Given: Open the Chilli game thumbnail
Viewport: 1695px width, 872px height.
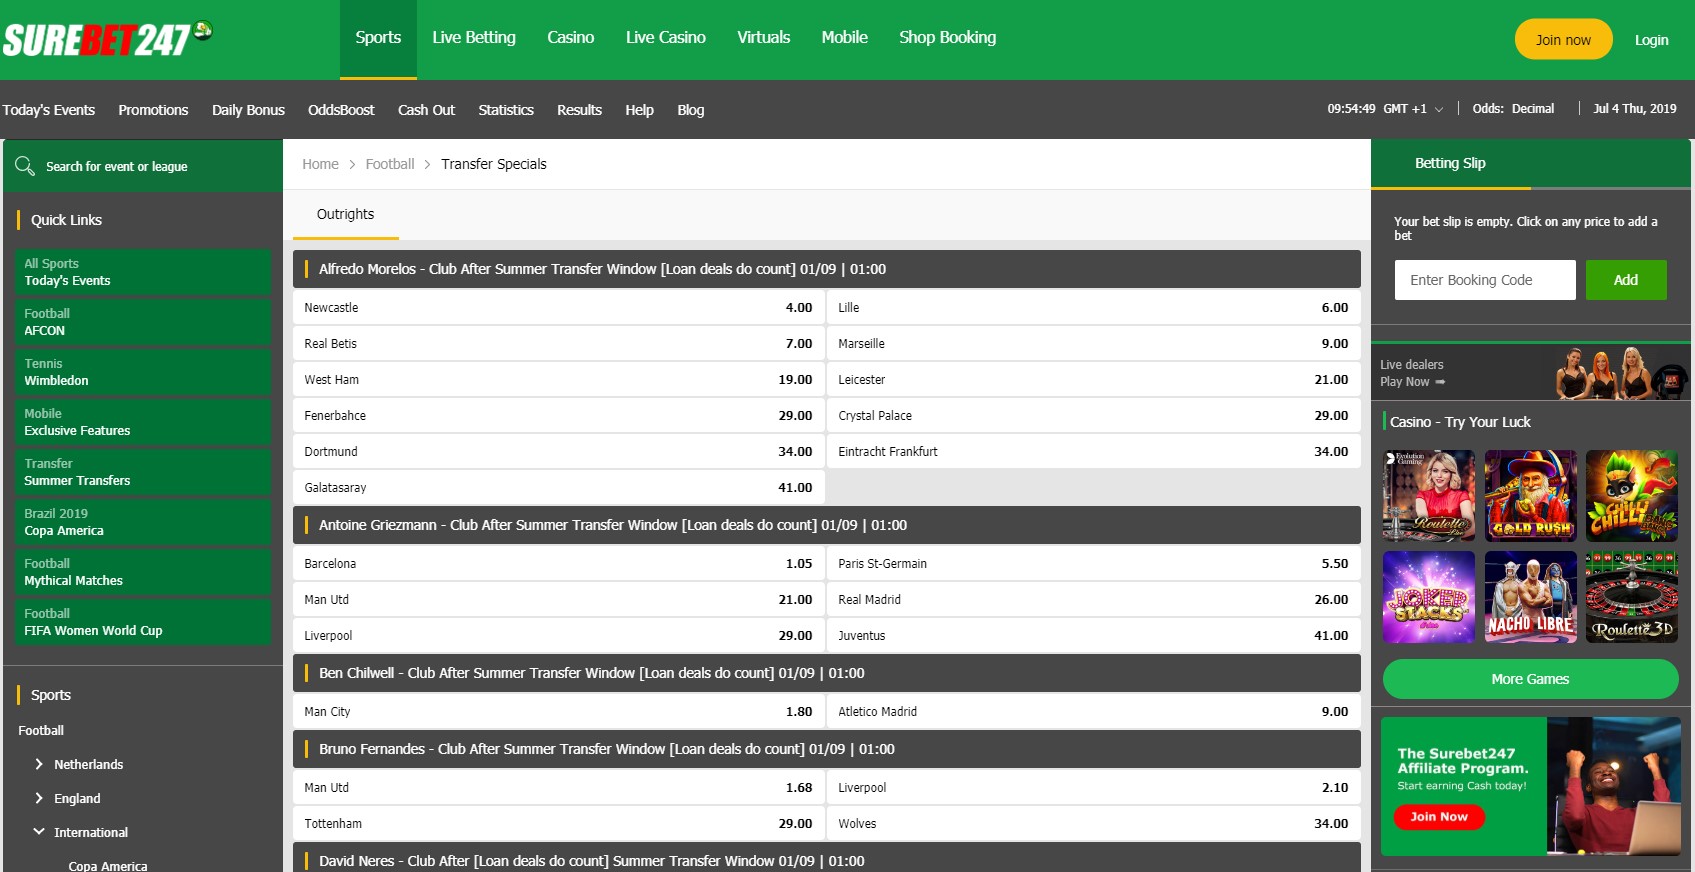Looking at the screenshot, I should [x=1632, y=496].
